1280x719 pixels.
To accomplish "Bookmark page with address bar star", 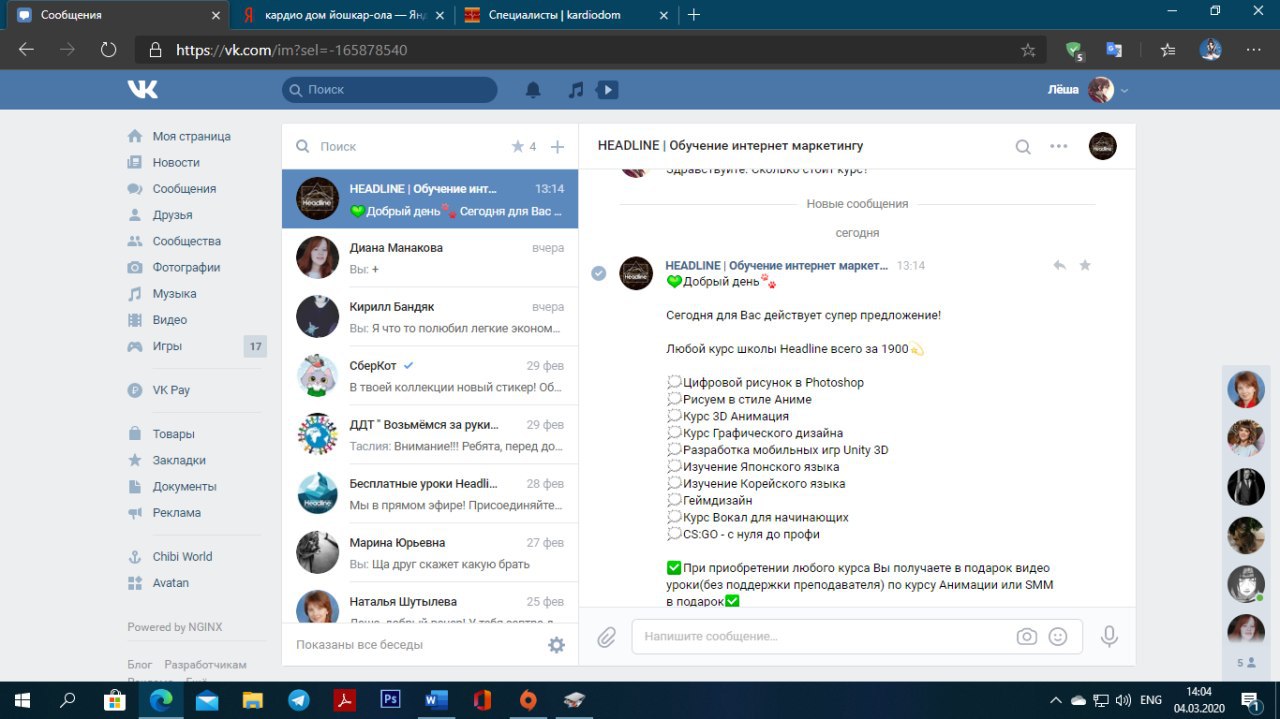I will [1028, 50].
